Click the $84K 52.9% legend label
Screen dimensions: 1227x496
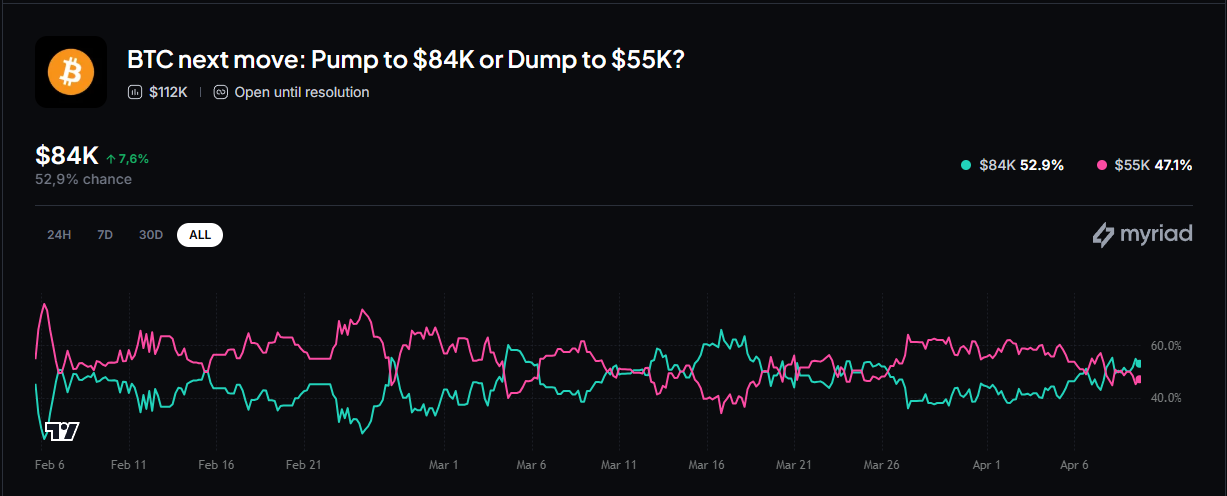1021,165
